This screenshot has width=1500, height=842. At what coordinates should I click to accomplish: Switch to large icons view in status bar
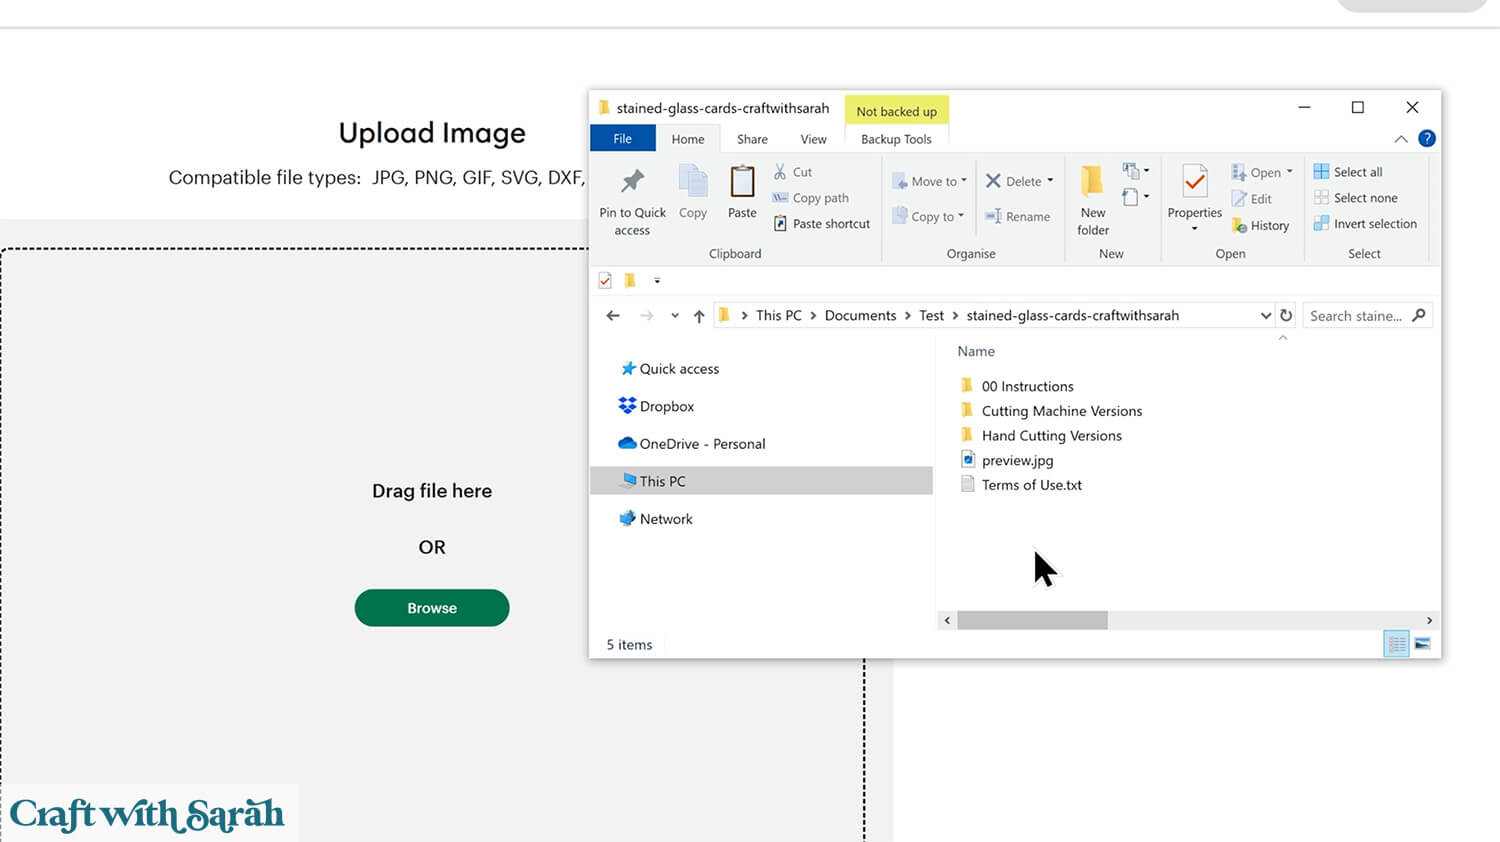[1422, 644]
